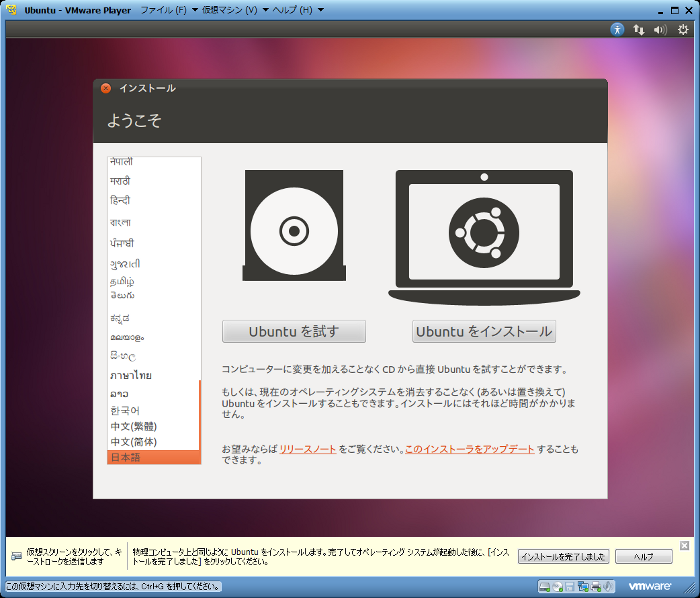Click the printer device icon in VMware status bar

[x=596, y=586]
